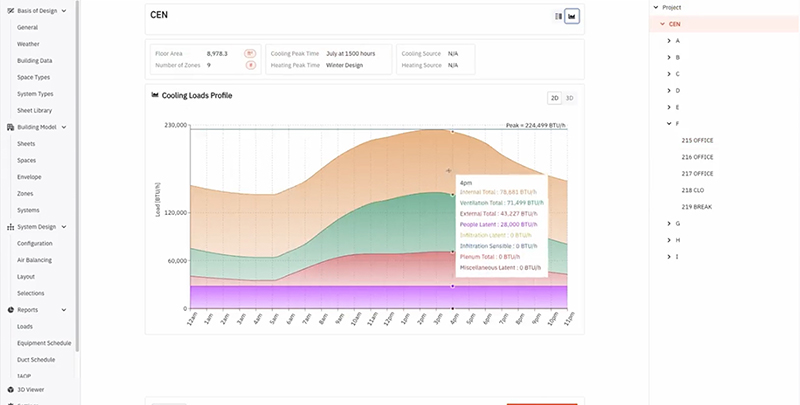Viewport: 800px width, 405px height.
Task: Click the System Design section icon
Action: point(10,227)
